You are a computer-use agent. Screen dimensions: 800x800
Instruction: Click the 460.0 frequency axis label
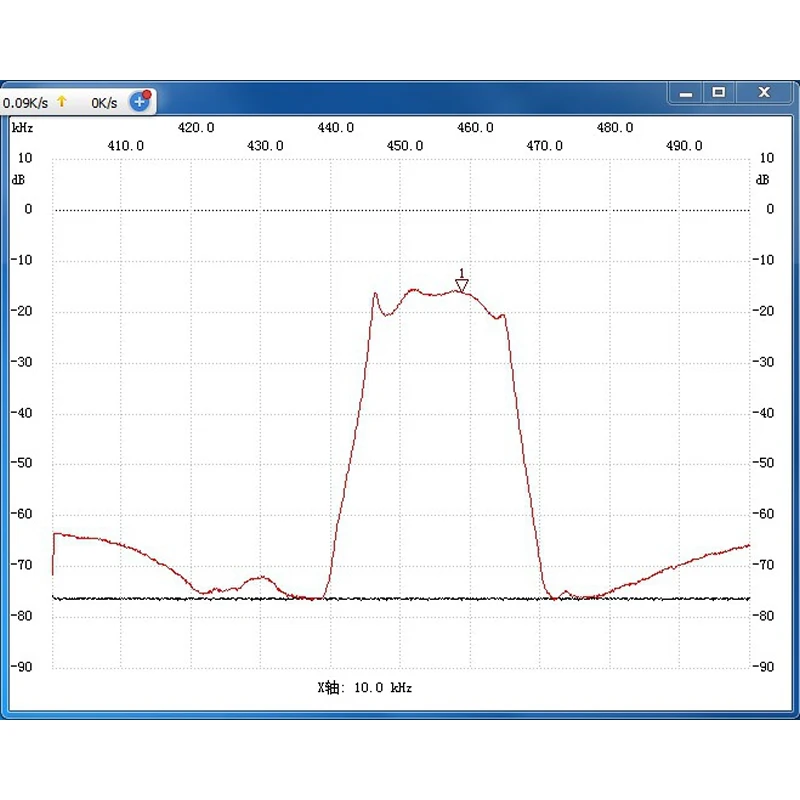click(475, 128)
